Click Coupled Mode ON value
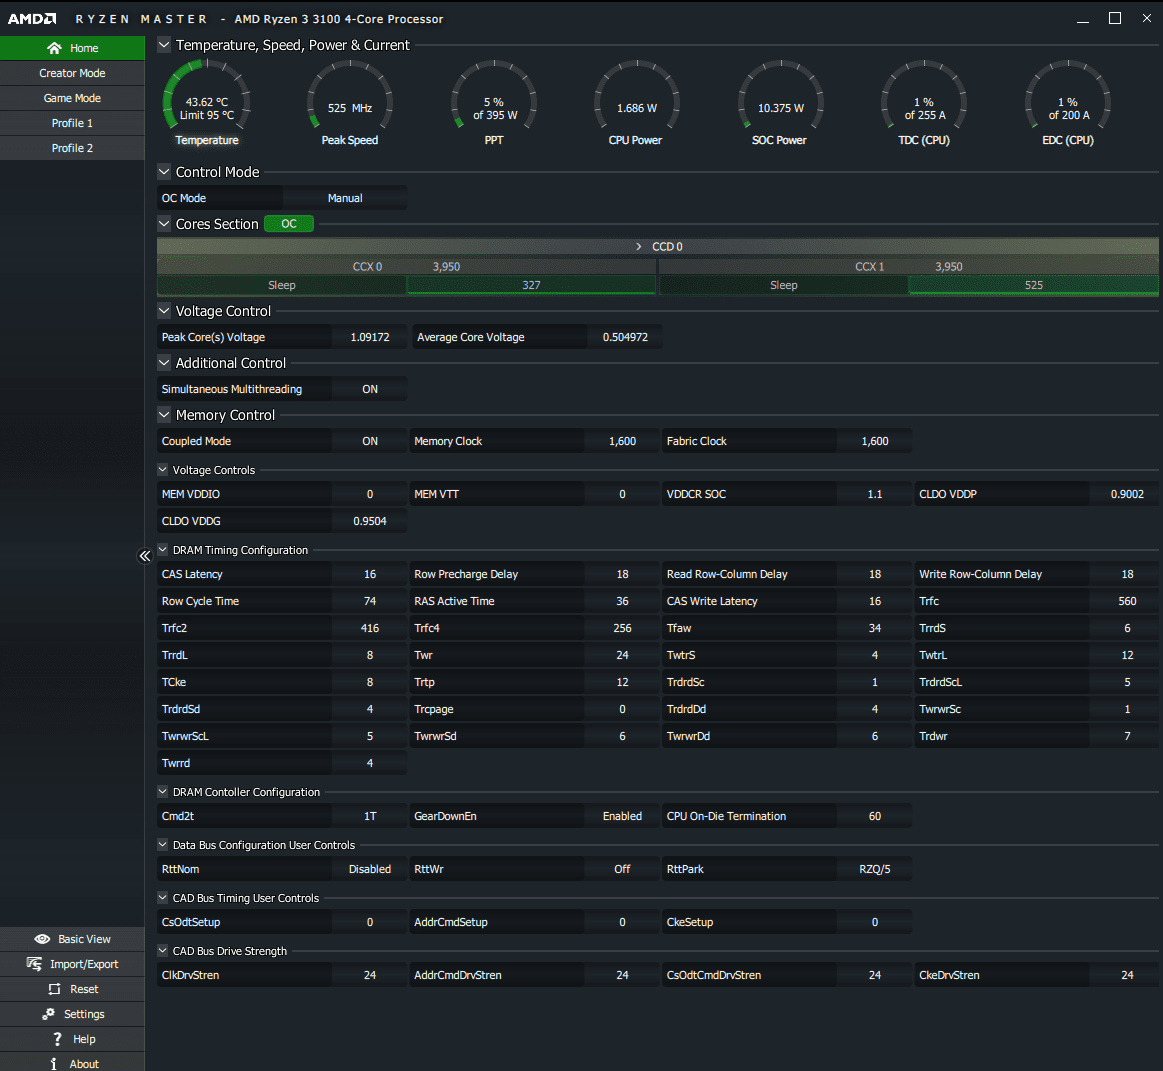This screenshot has width=1163, height=1071. point(369,441)
